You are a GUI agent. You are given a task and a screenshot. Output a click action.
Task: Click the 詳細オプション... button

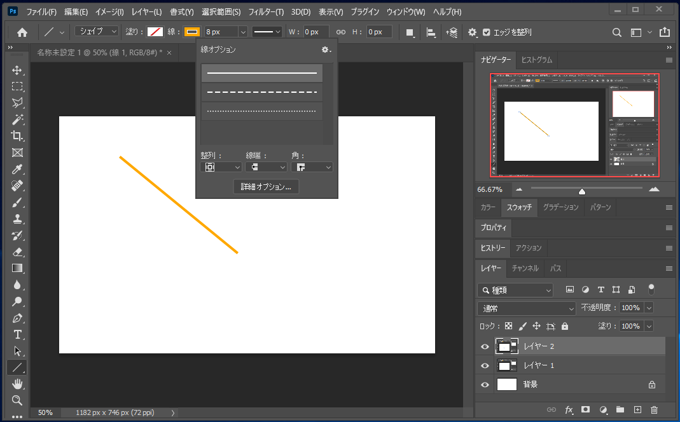click(266, 186)
